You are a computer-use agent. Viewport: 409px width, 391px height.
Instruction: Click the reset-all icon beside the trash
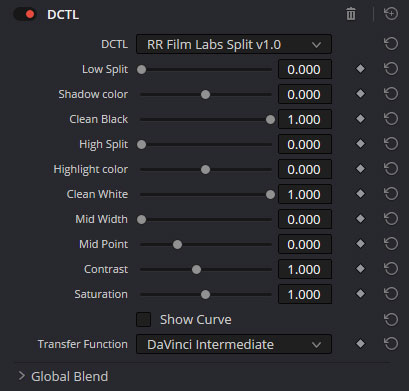click(x=391, y=14)
